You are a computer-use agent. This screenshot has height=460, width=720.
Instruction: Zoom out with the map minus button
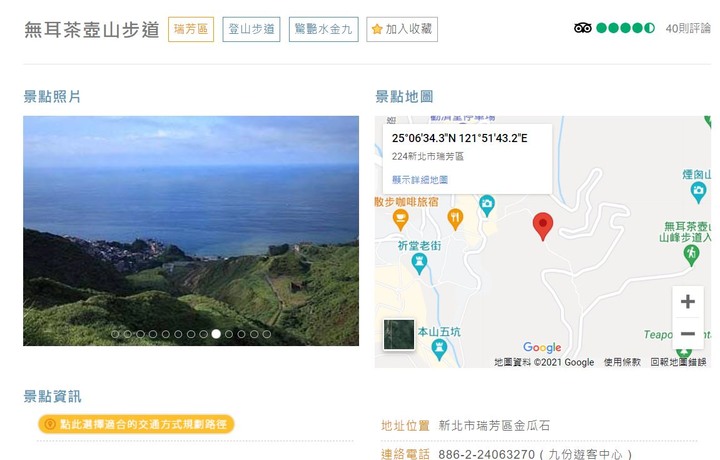coord(687,333)
